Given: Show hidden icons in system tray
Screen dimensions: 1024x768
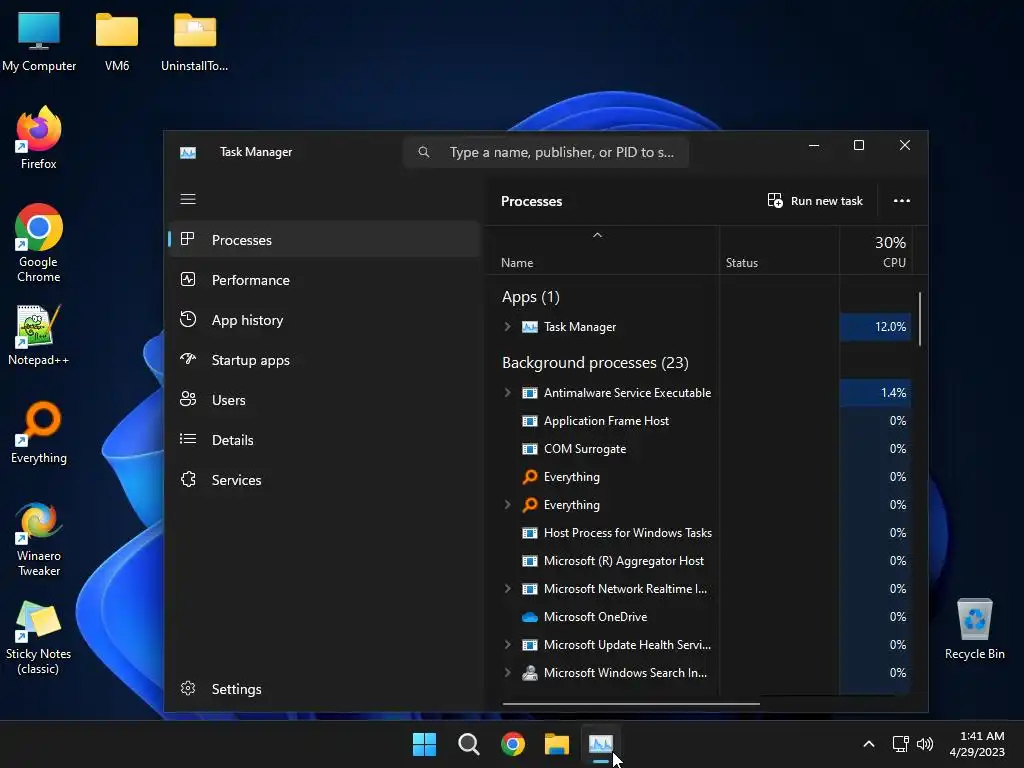Looking at the screenshot, I should pos(869,744).
